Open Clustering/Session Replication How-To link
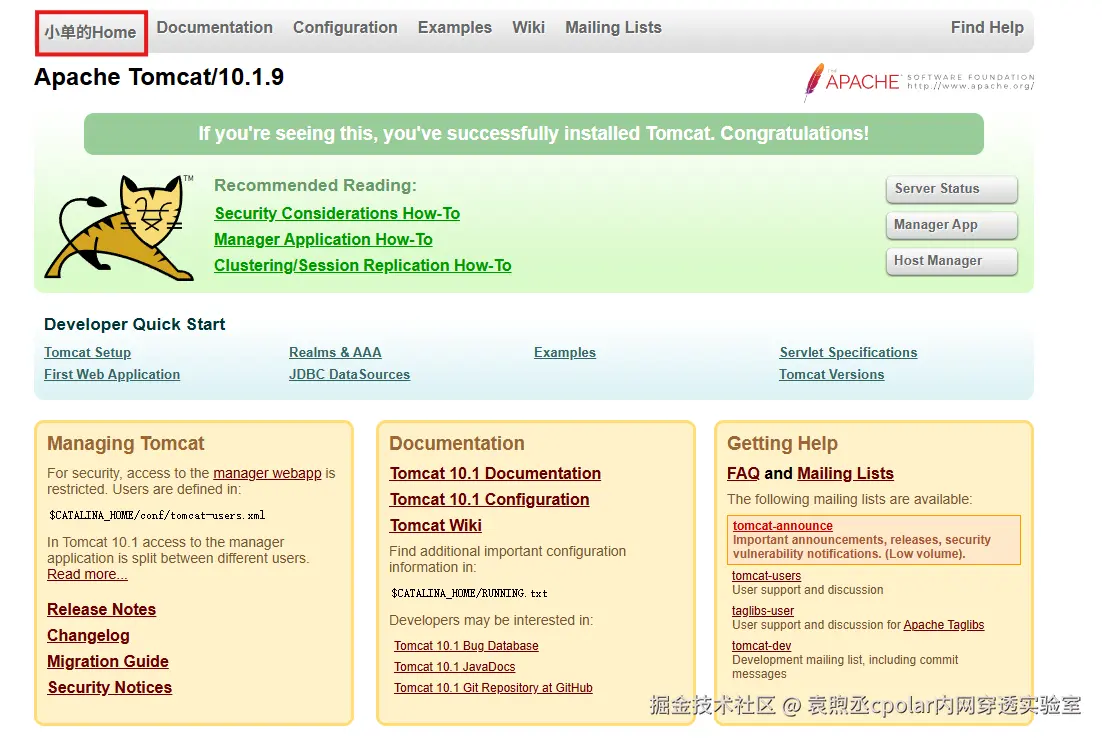The height and width of the screenshot is (738, 1102). [x=363, y=266]
